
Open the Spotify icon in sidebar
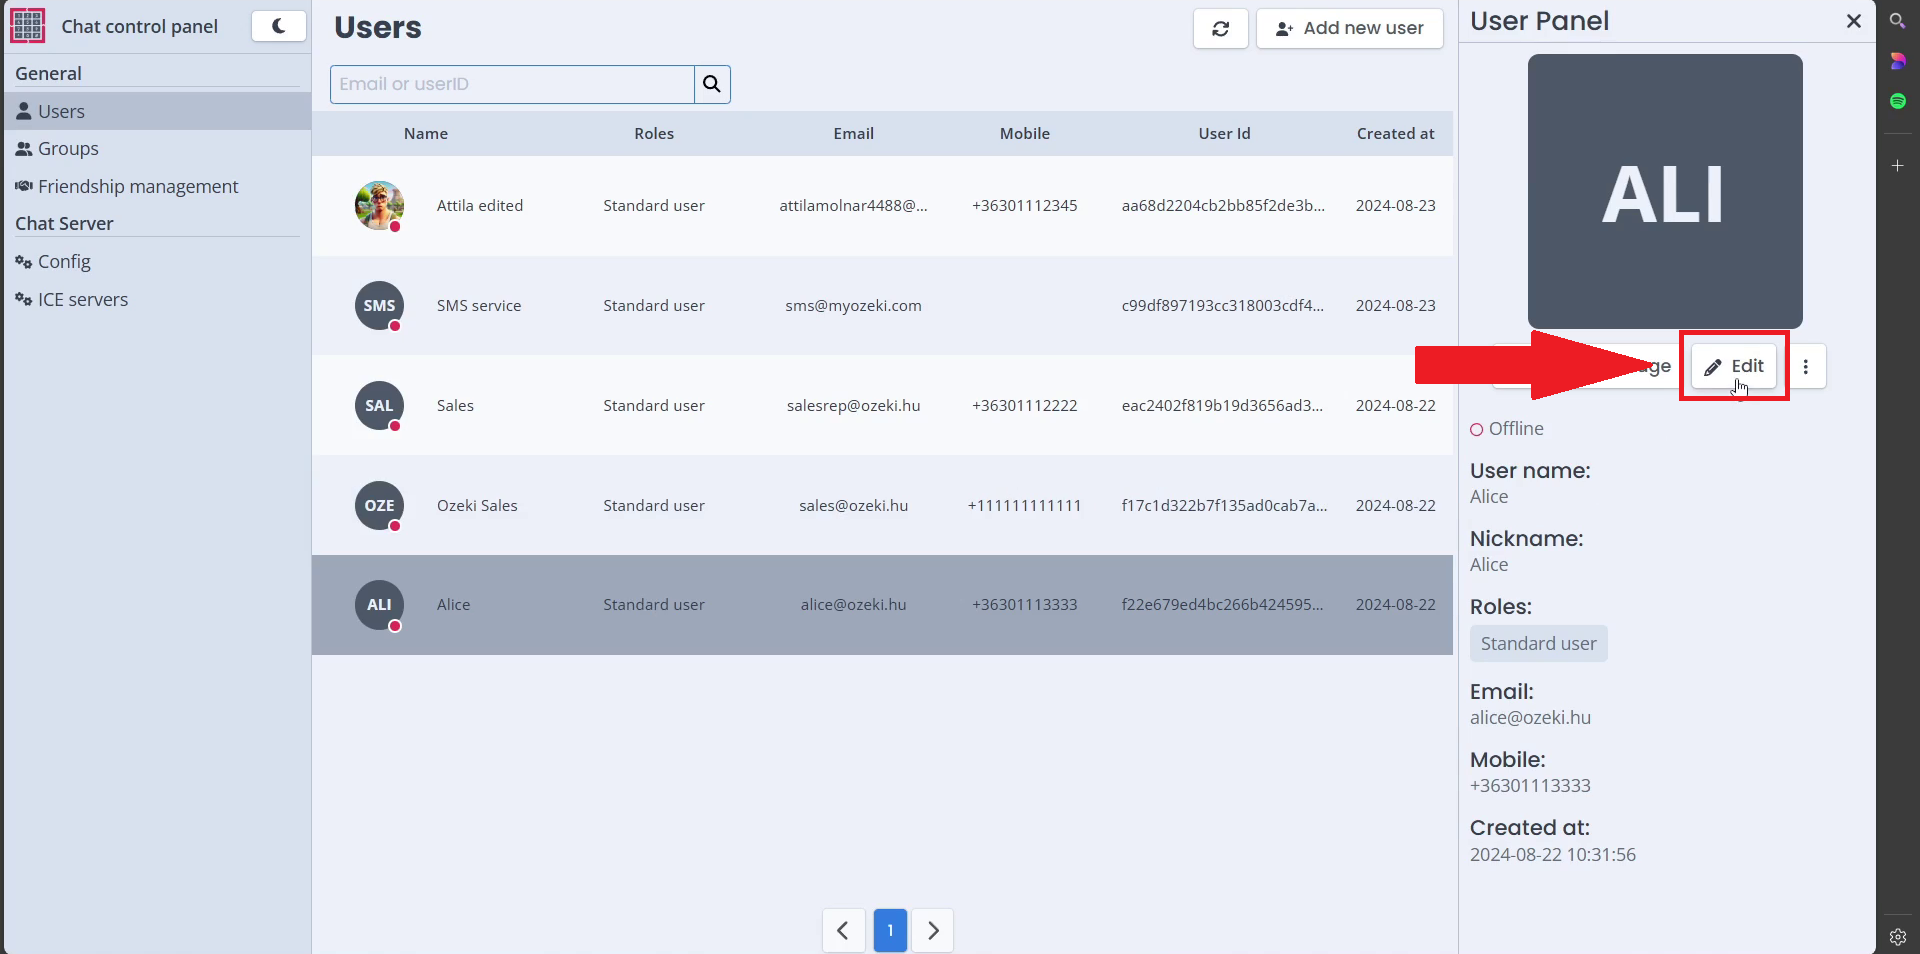pos(1897,101)
